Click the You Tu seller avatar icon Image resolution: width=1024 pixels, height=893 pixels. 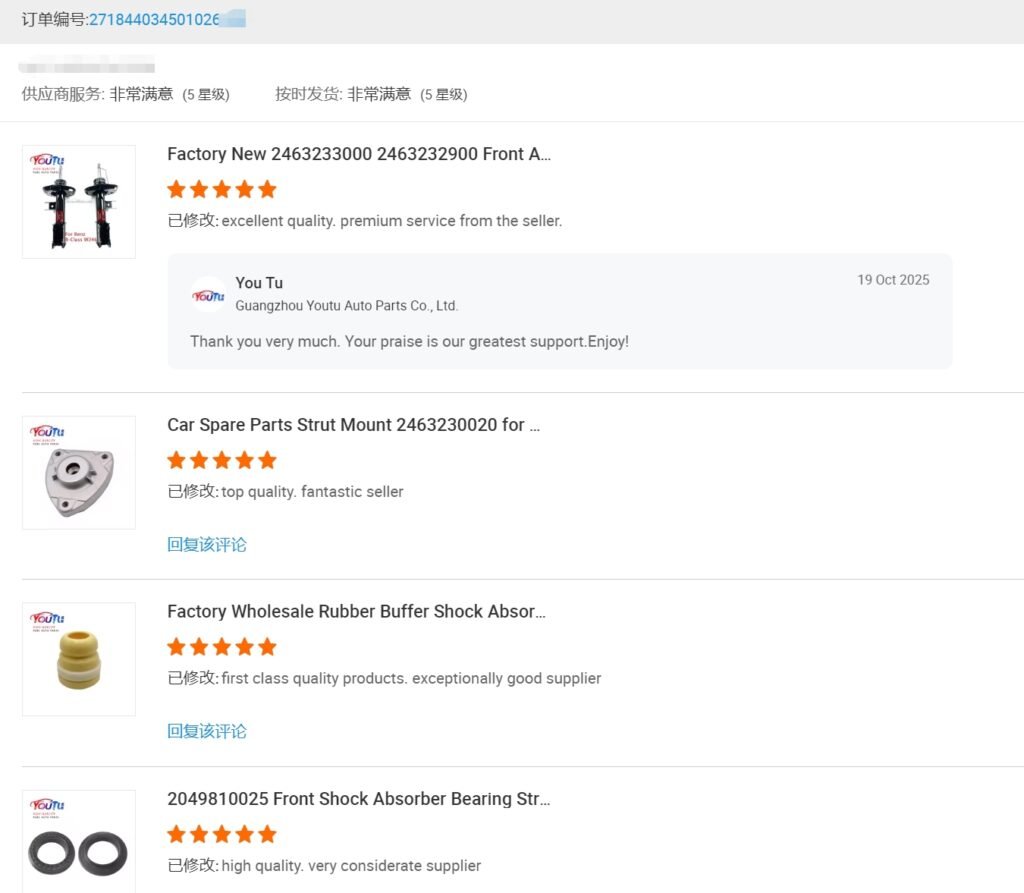click(x=208, y=295)
